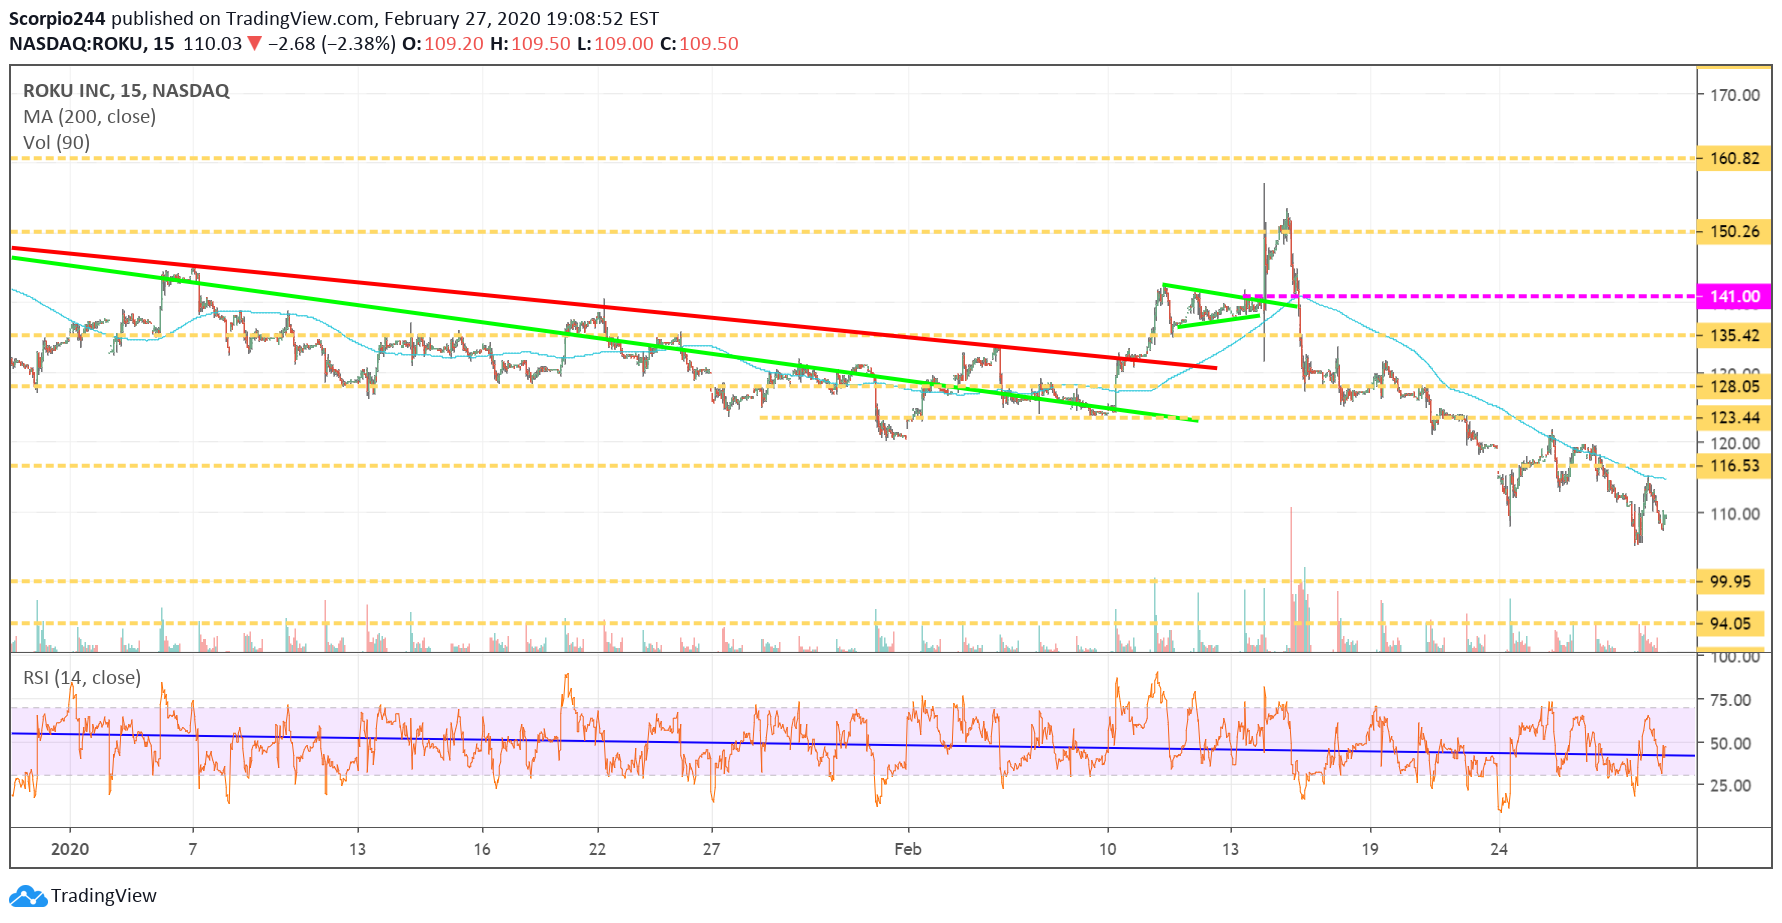
Task: Click the RSI 75.00 axis value
Action: pyautogui.click(x=1730, y=700)
